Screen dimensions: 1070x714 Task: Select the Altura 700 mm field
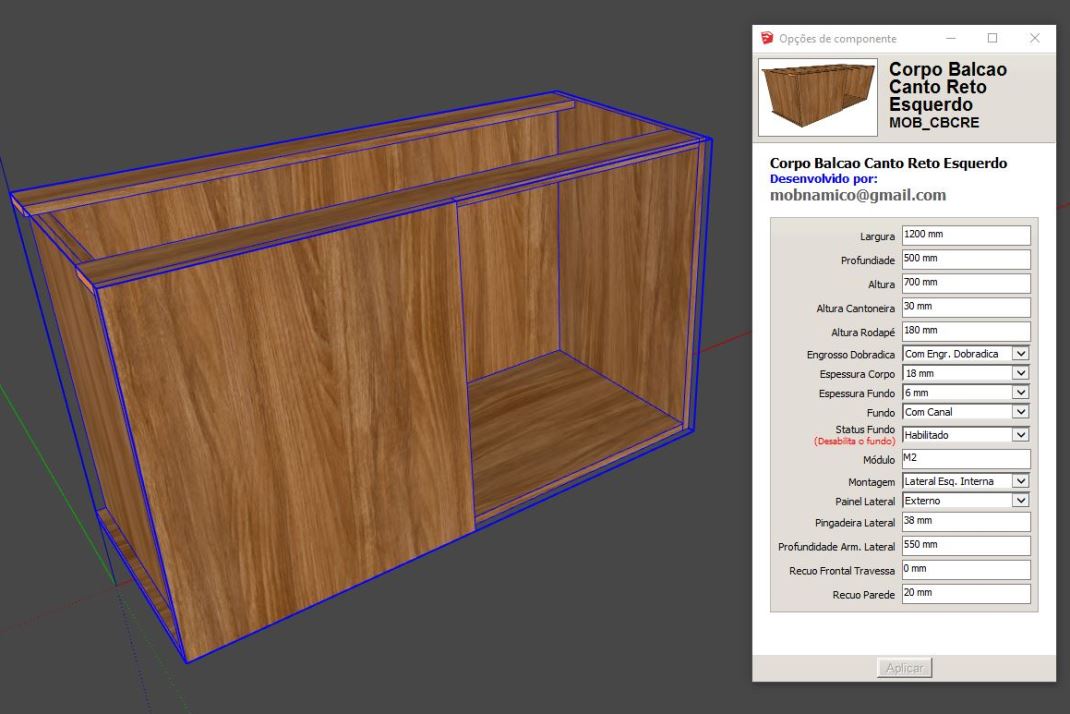click(965, 283)
